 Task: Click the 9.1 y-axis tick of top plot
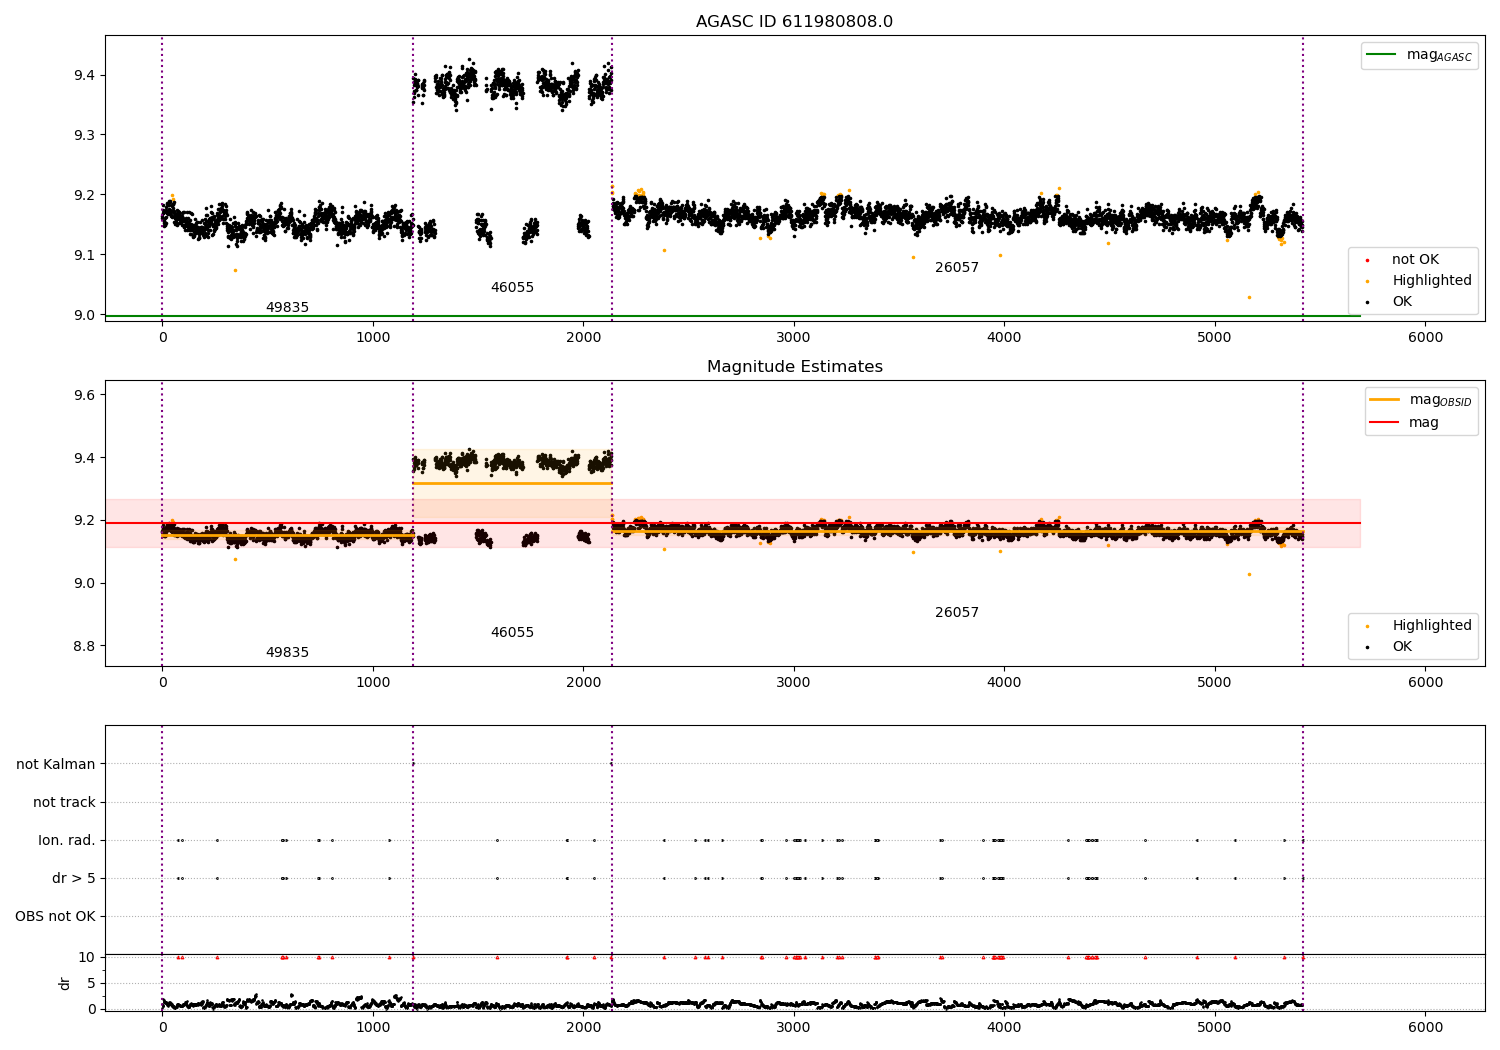(84, 255)
